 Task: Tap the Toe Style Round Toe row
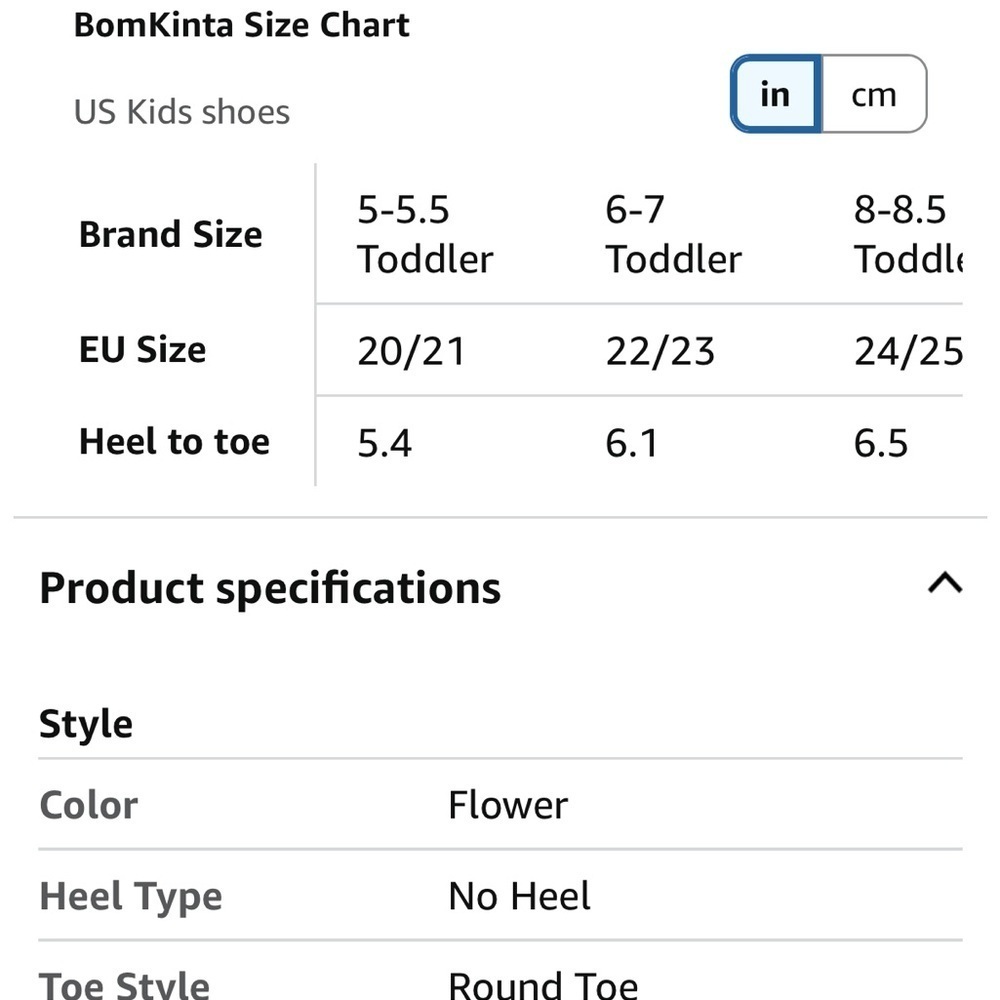(500, 972)
